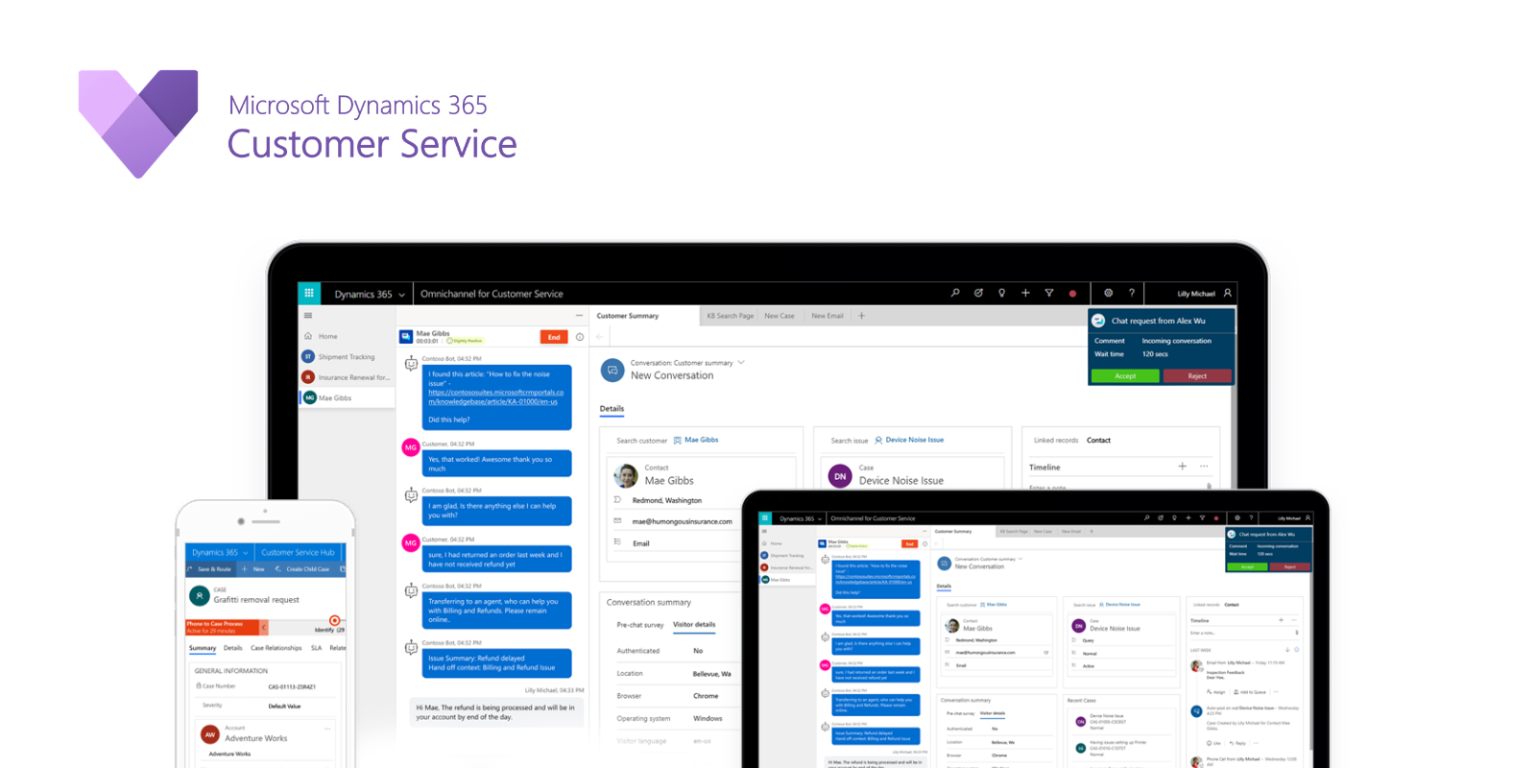Click the info icon beside End on the monitor
This screenshot has height=768, width=1536.
coord(580,337)
